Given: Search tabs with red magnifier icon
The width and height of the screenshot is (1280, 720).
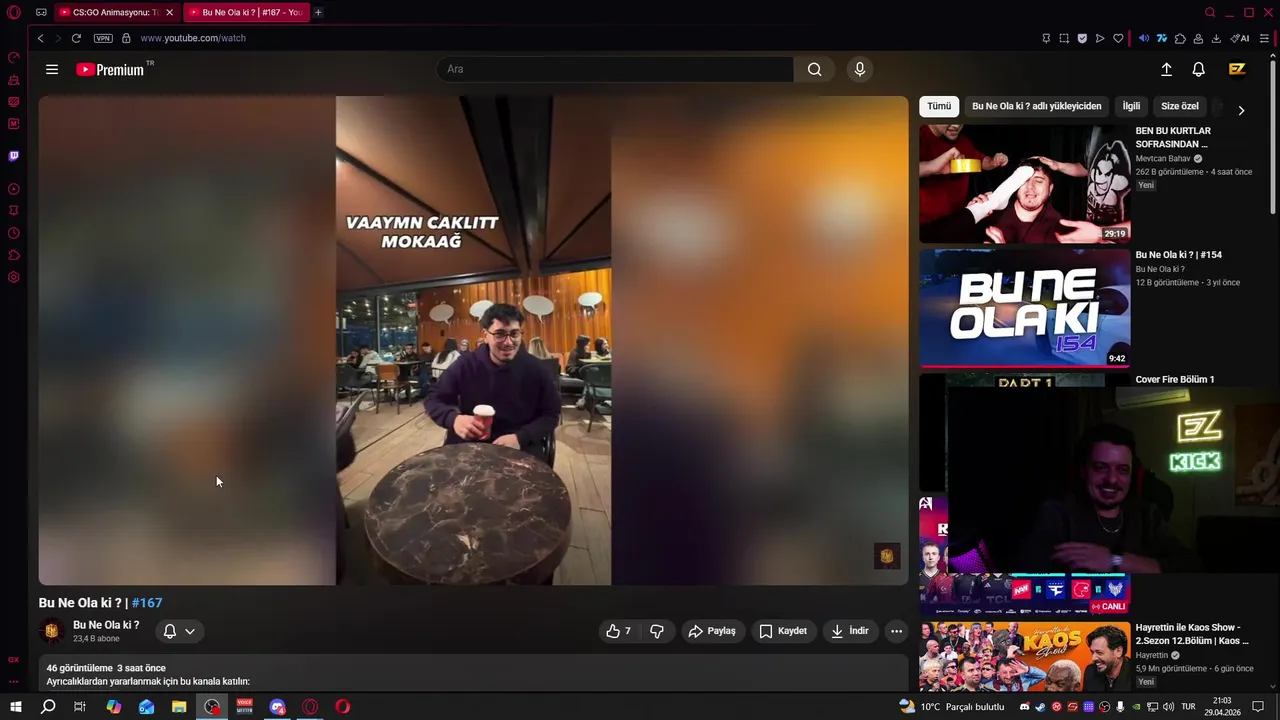Looking at the screenshot, I should 1210,12.
